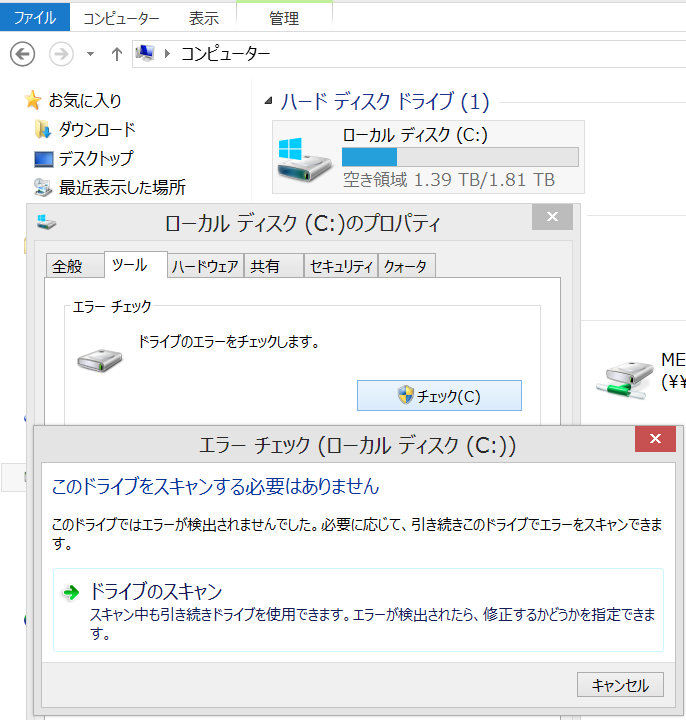686x720 pixels.
Task: Select the 管理 ribbon tab
Action: coord(284,18)
